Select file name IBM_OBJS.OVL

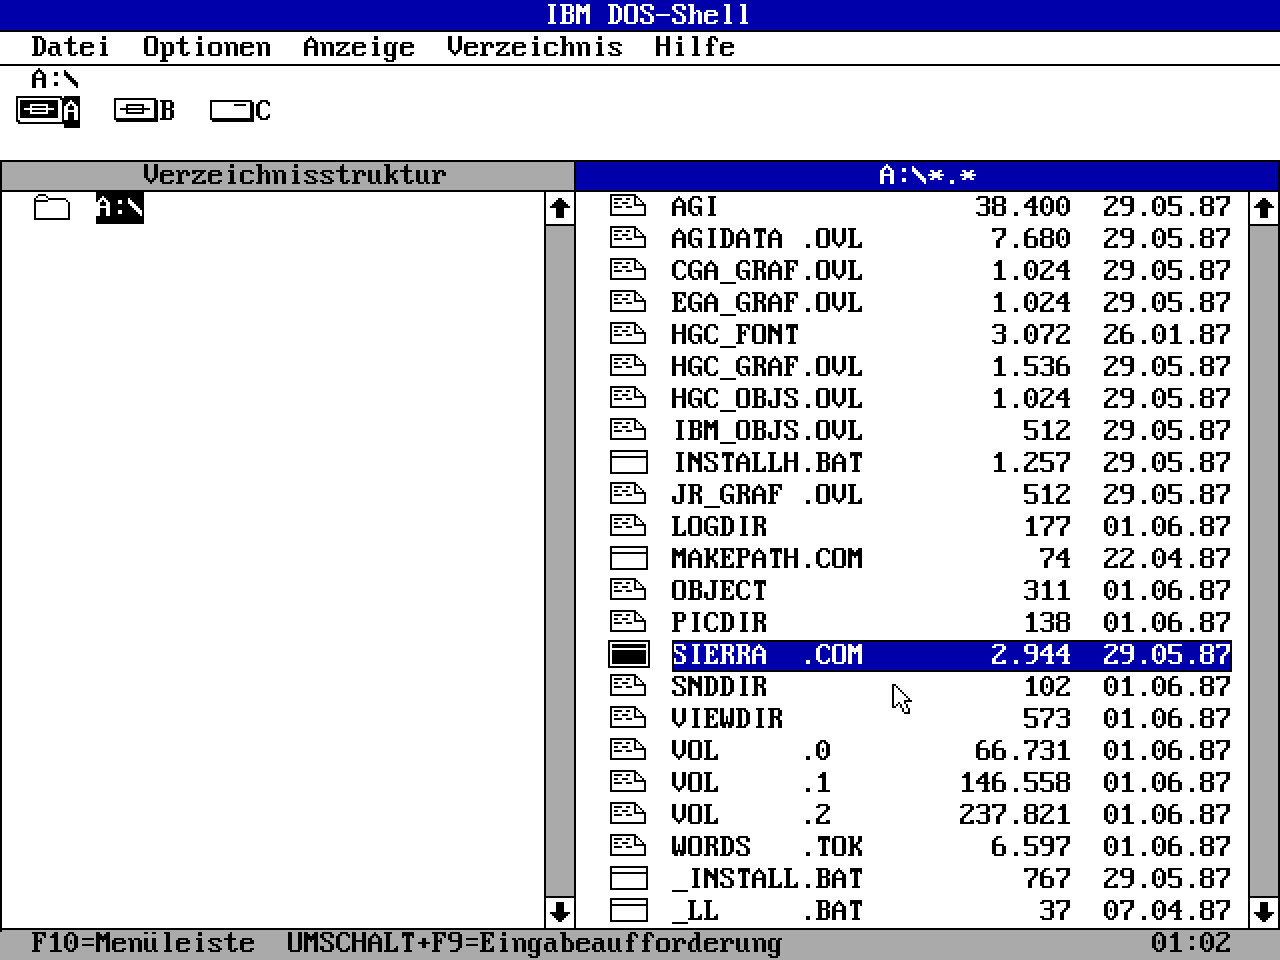point(766,430)
